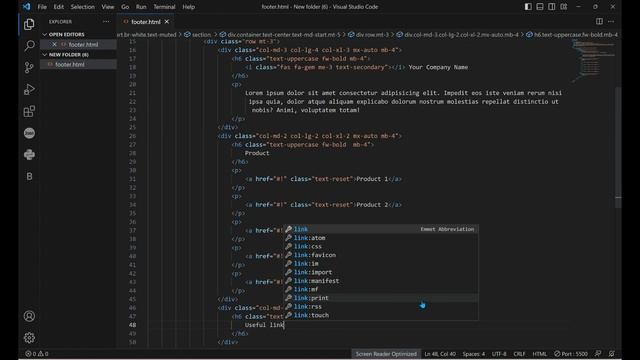Image resolution: width=640 pixels, height=360 pixels.
Task: Click the section breadcrumb item
Action: click(198, 35)
